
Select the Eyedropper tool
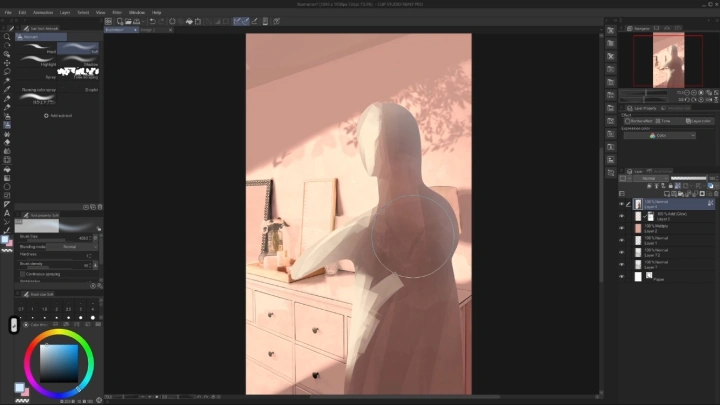7,89
